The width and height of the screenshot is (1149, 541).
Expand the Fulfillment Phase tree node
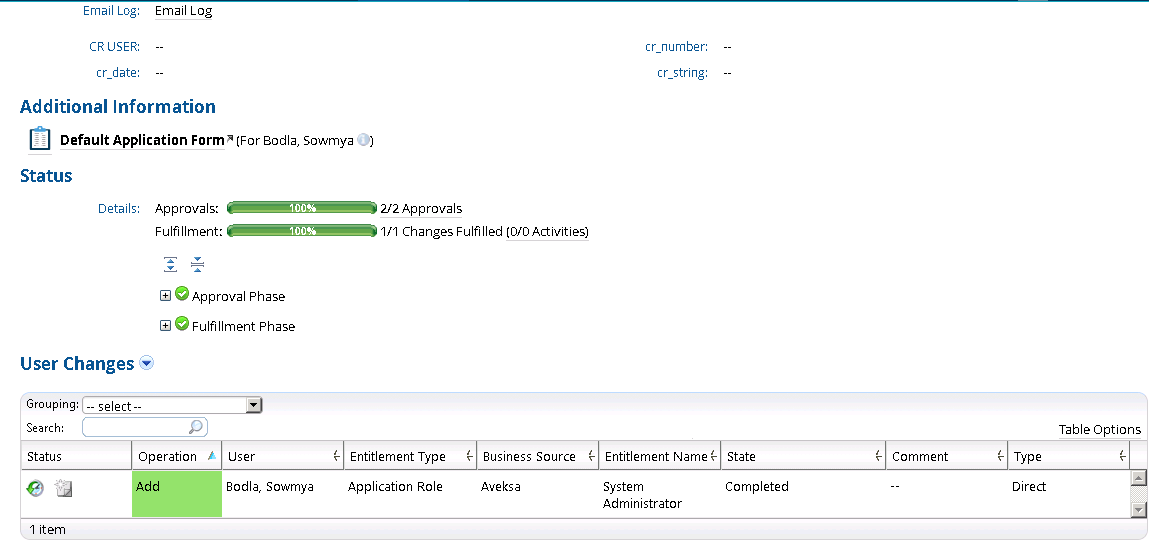point(166,326)
